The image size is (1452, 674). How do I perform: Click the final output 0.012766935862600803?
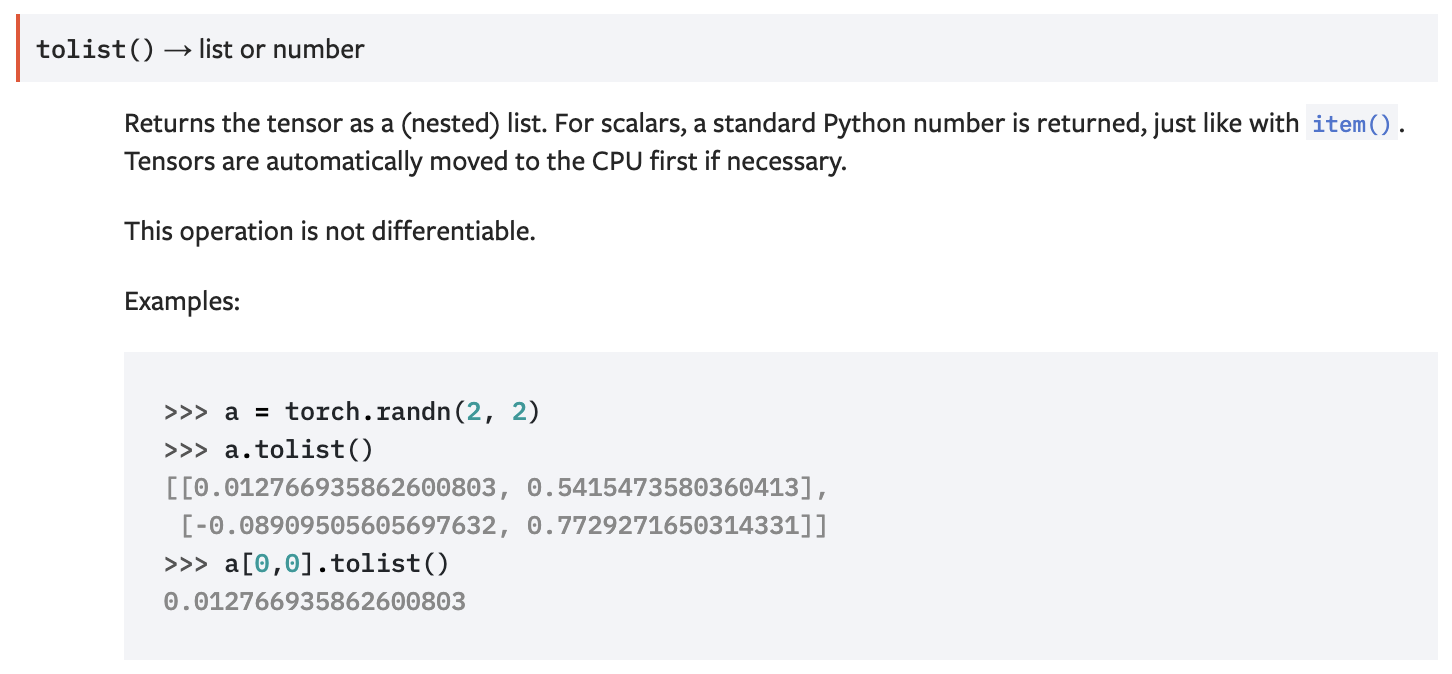click(x=314, y=602)
